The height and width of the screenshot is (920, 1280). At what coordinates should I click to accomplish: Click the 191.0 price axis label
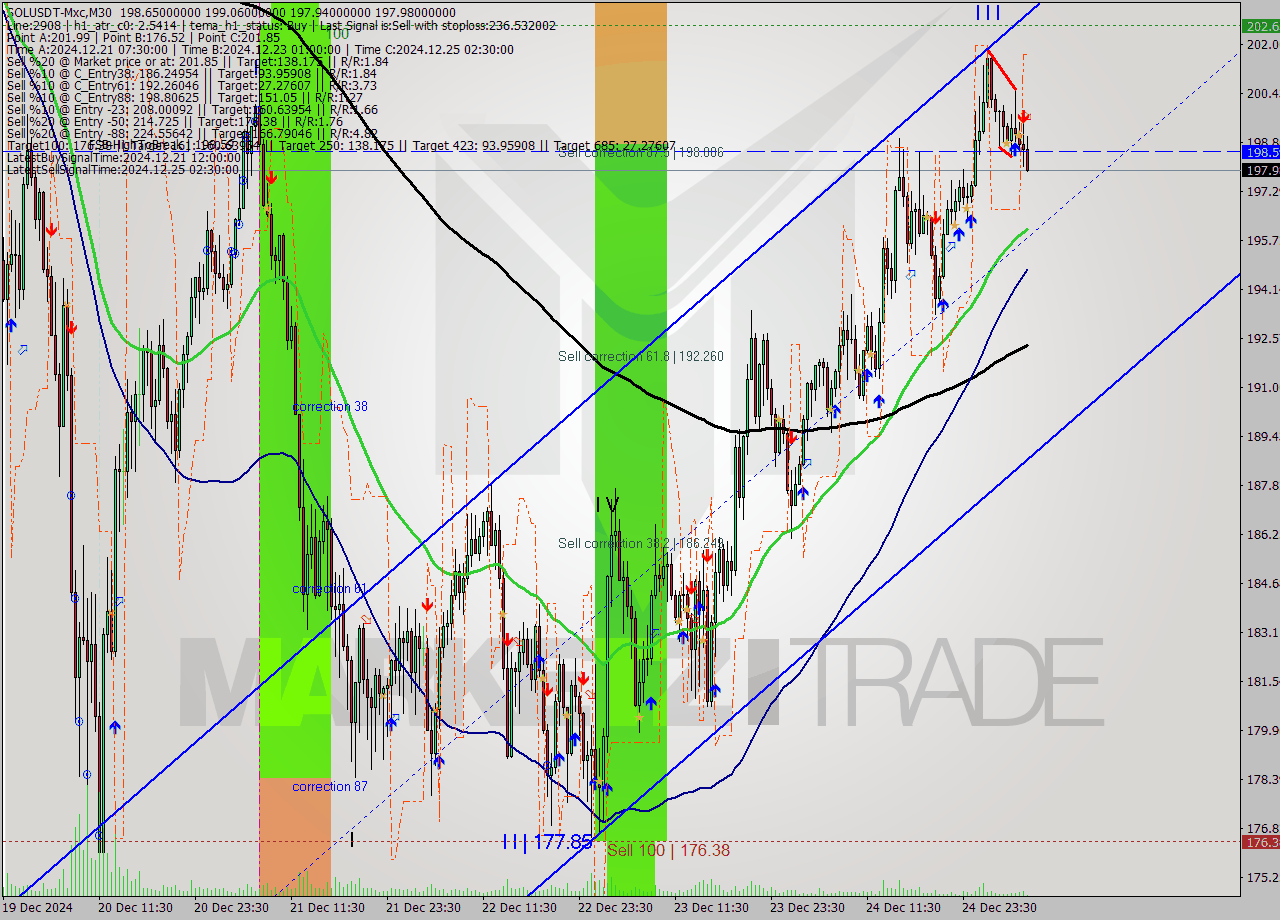[x=1262, y=387]
